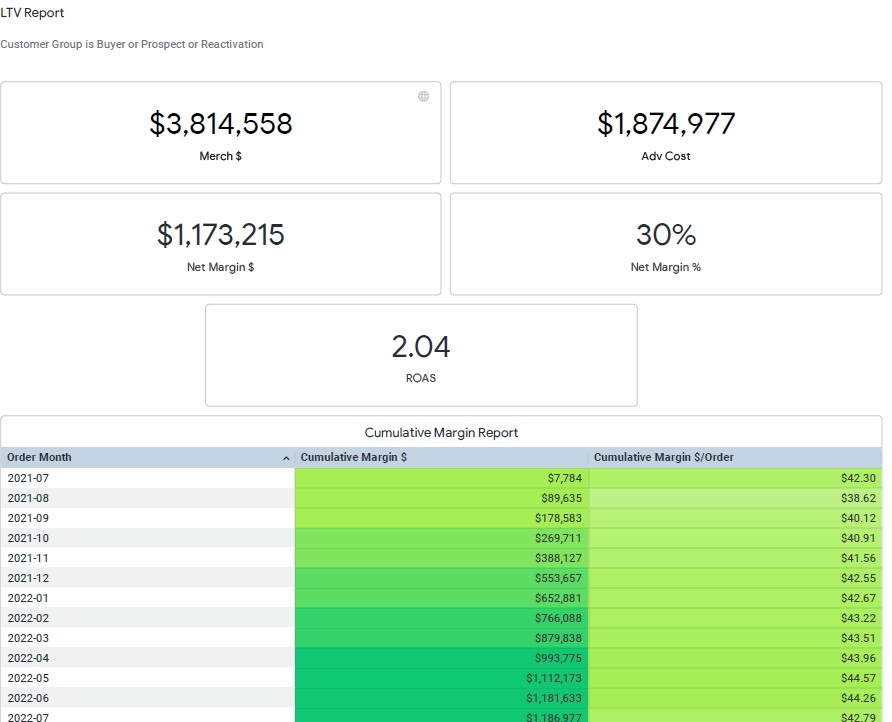
Task: Click the Customer Group filter description text
Action: pos(132,44)
